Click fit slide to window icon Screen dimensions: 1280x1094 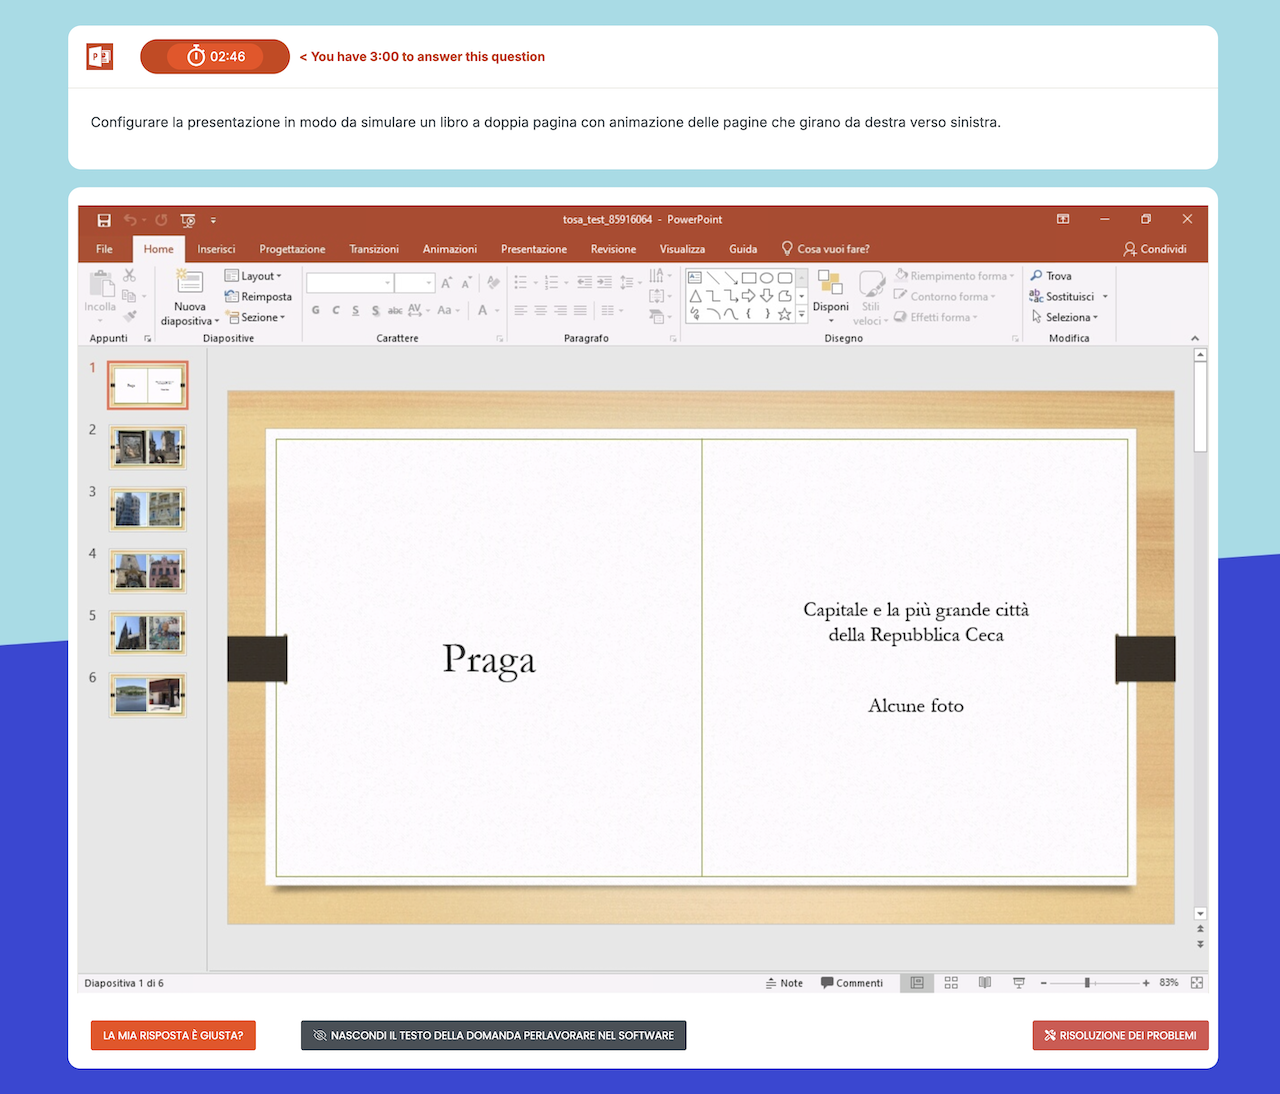click(x=1197, y=983)
